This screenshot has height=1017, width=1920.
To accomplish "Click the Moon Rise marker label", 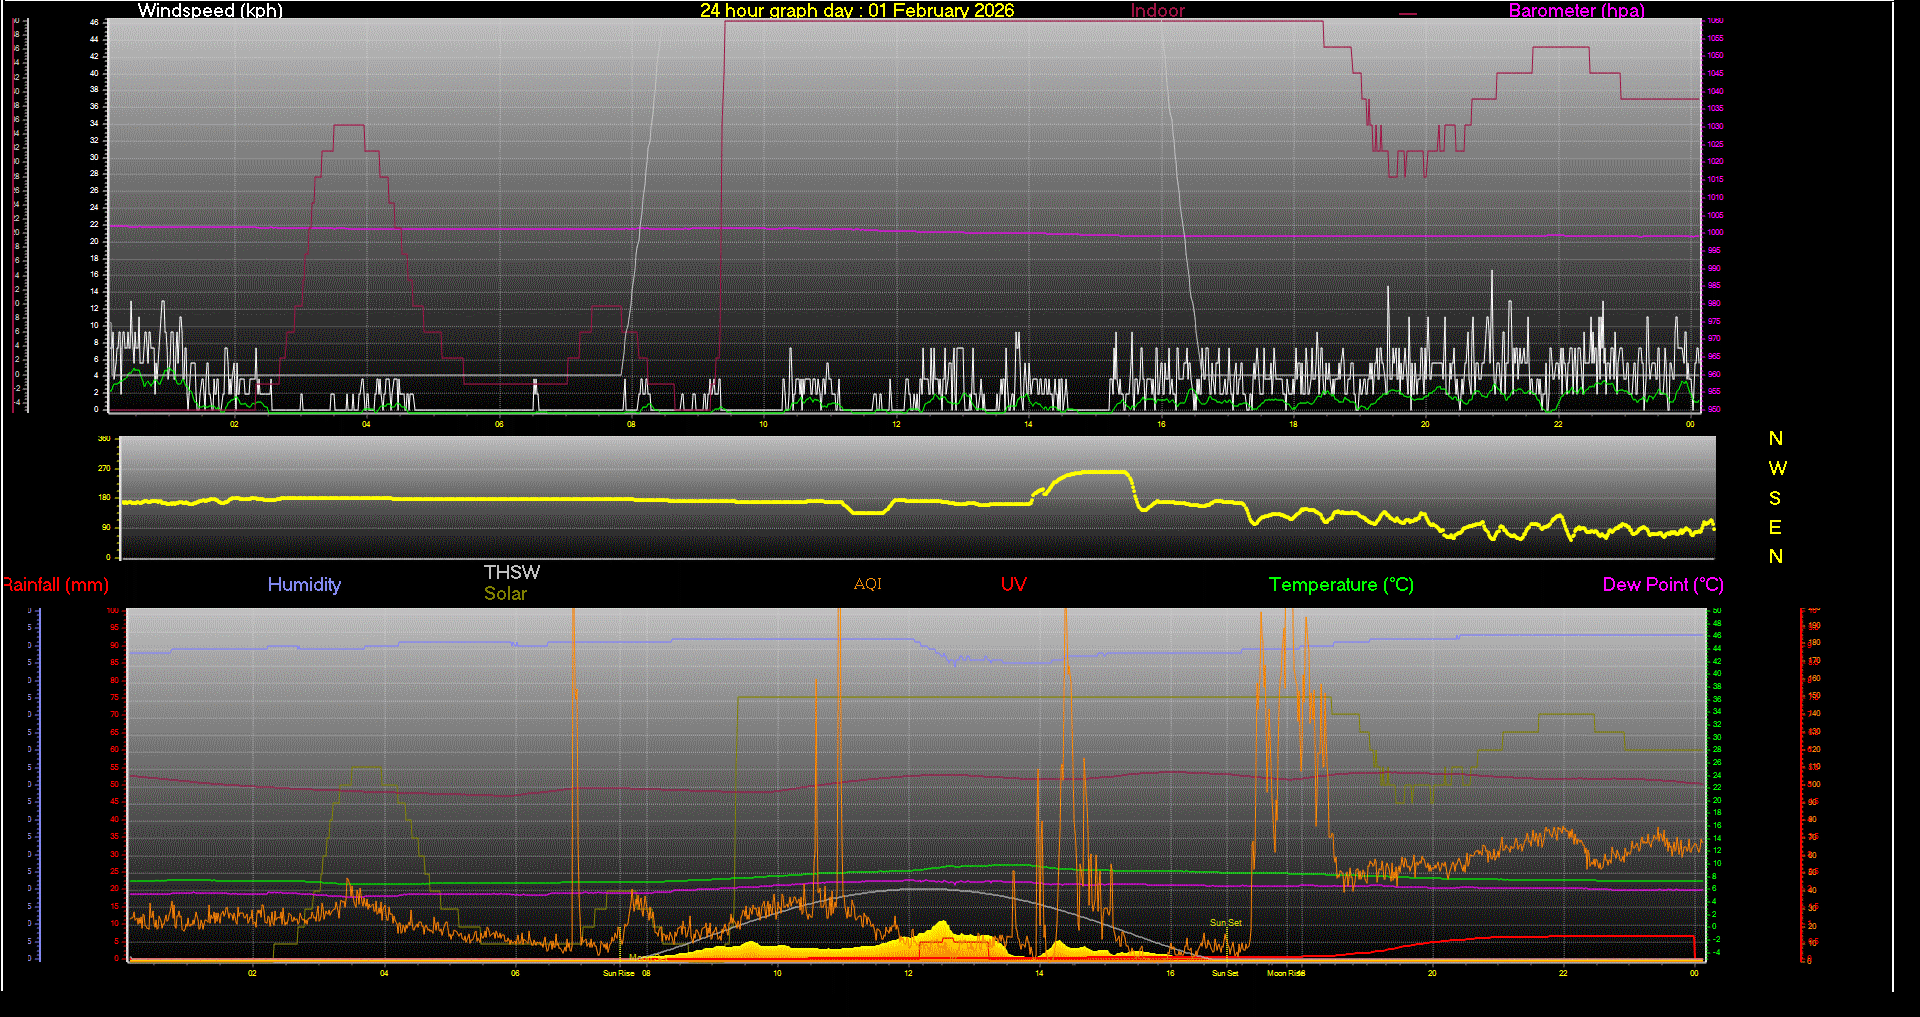I will click(1285, 972).
